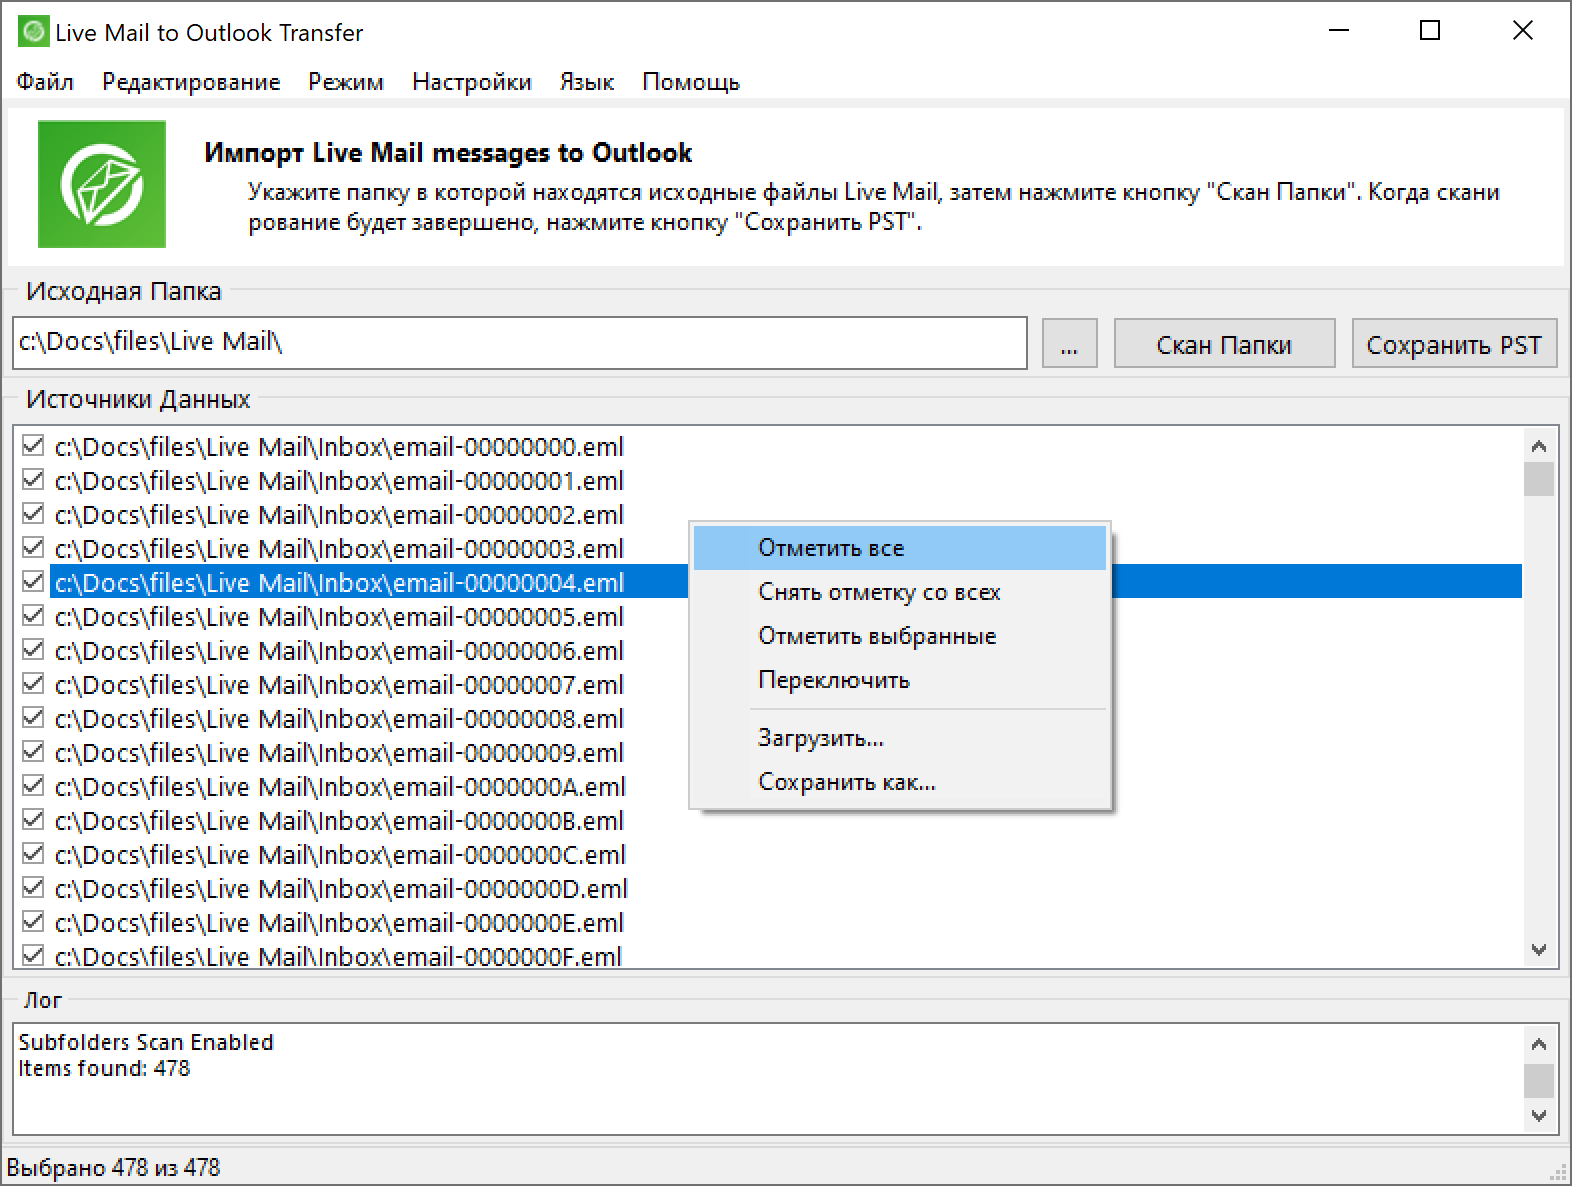
Task: Close the Live Mail Transfer window
Action: (1522, 31)
